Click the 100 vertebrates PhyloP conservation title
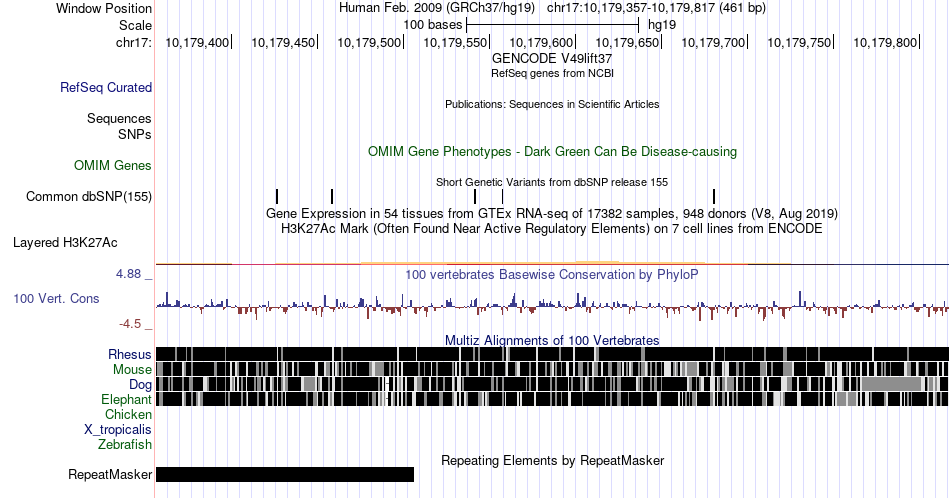Viewport: 950px width, 498px height. point(552,274)
